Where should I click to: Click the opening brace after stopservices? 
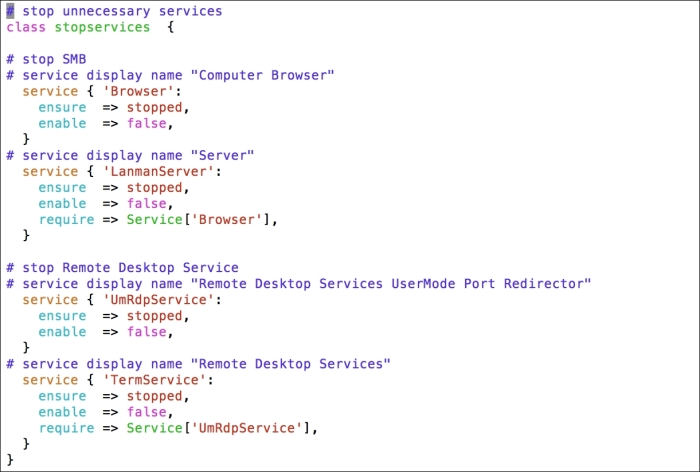tap(170, 27)
